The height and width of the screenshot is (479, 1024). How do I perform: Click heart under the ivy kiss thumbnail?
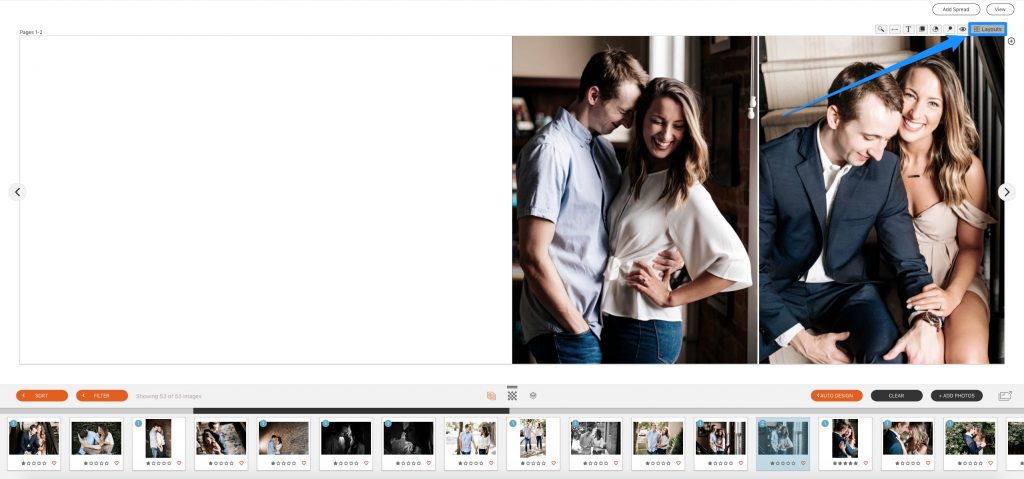point(990,463)
